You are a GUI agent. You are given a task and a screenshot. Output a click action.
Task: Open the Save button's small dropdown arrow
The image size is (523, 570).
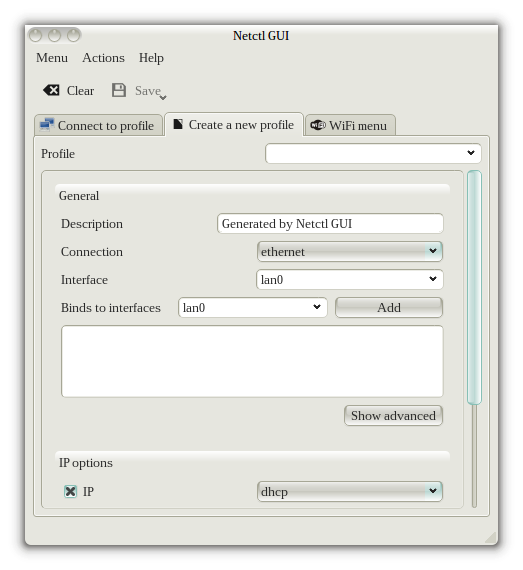click(x=163, y=97)
